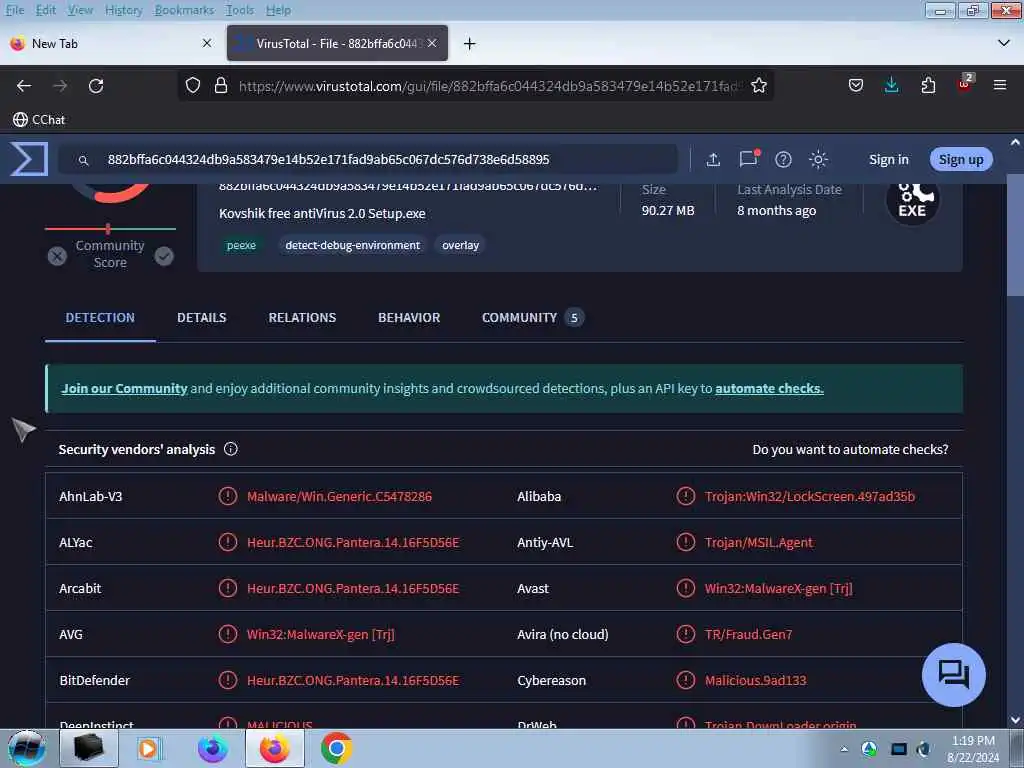Switch to the BEHAVIOR tab
This screenshot has height=768, width=1024.
pos(409,317)
